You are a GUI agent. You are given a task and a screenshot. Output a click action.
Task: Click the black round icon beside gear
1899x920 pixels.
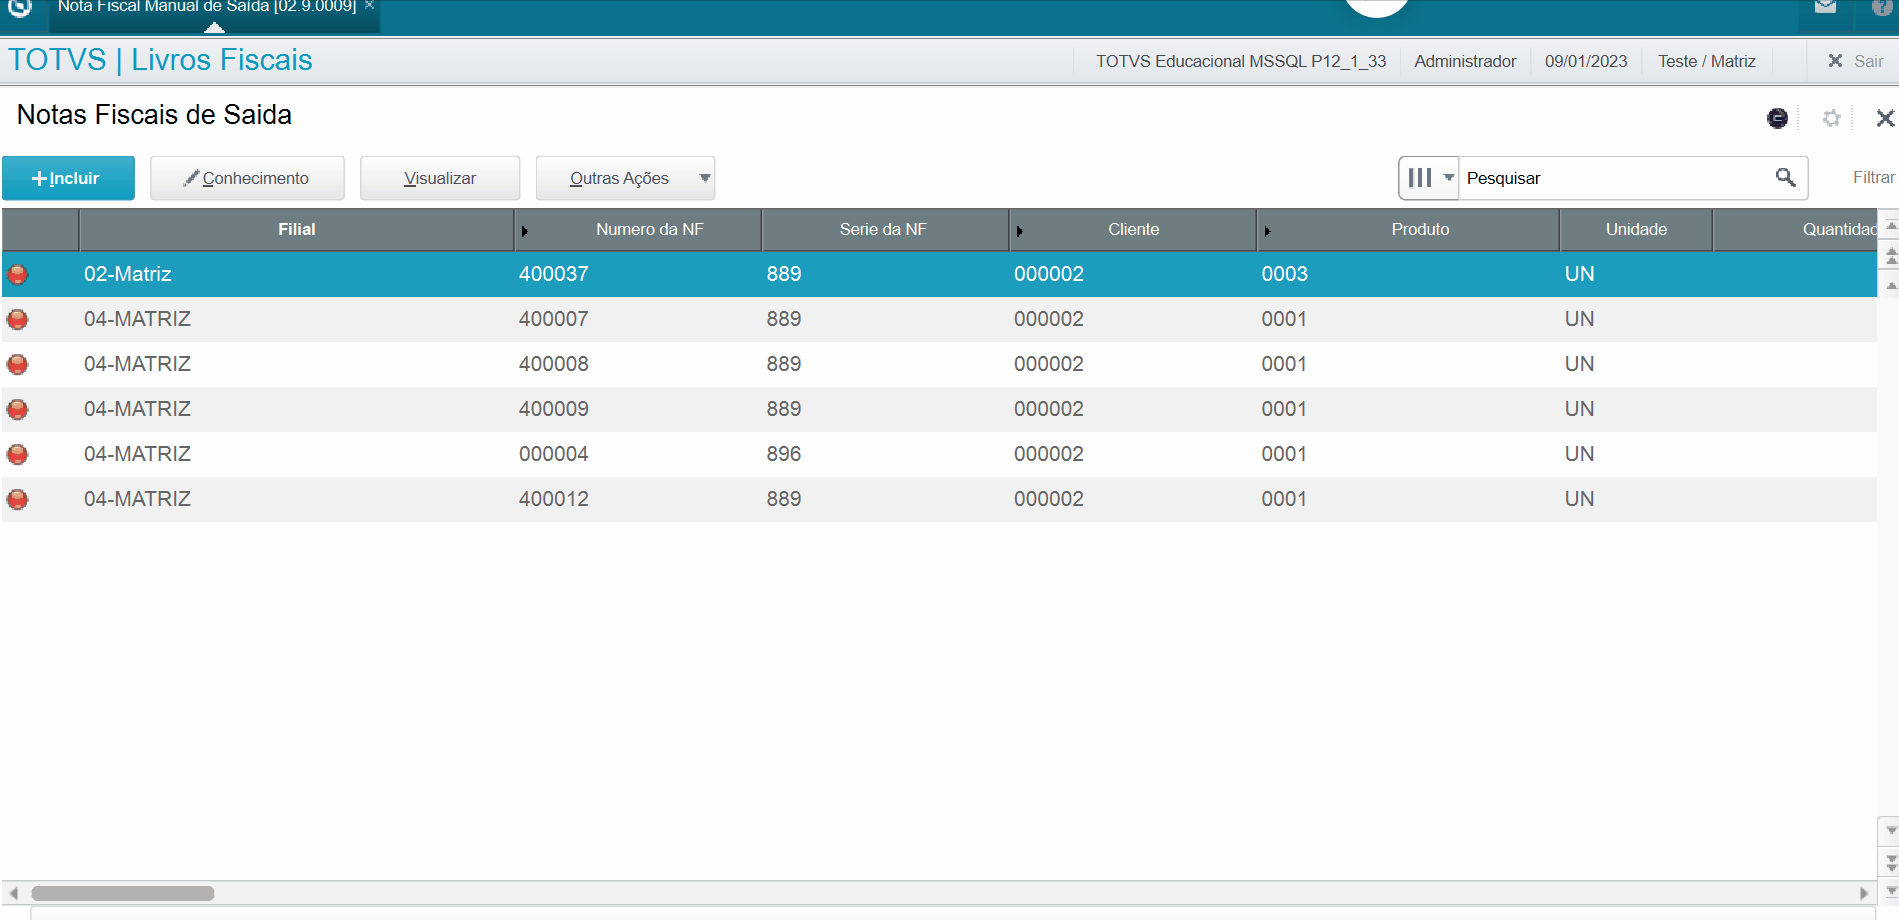coord(1777,118)
